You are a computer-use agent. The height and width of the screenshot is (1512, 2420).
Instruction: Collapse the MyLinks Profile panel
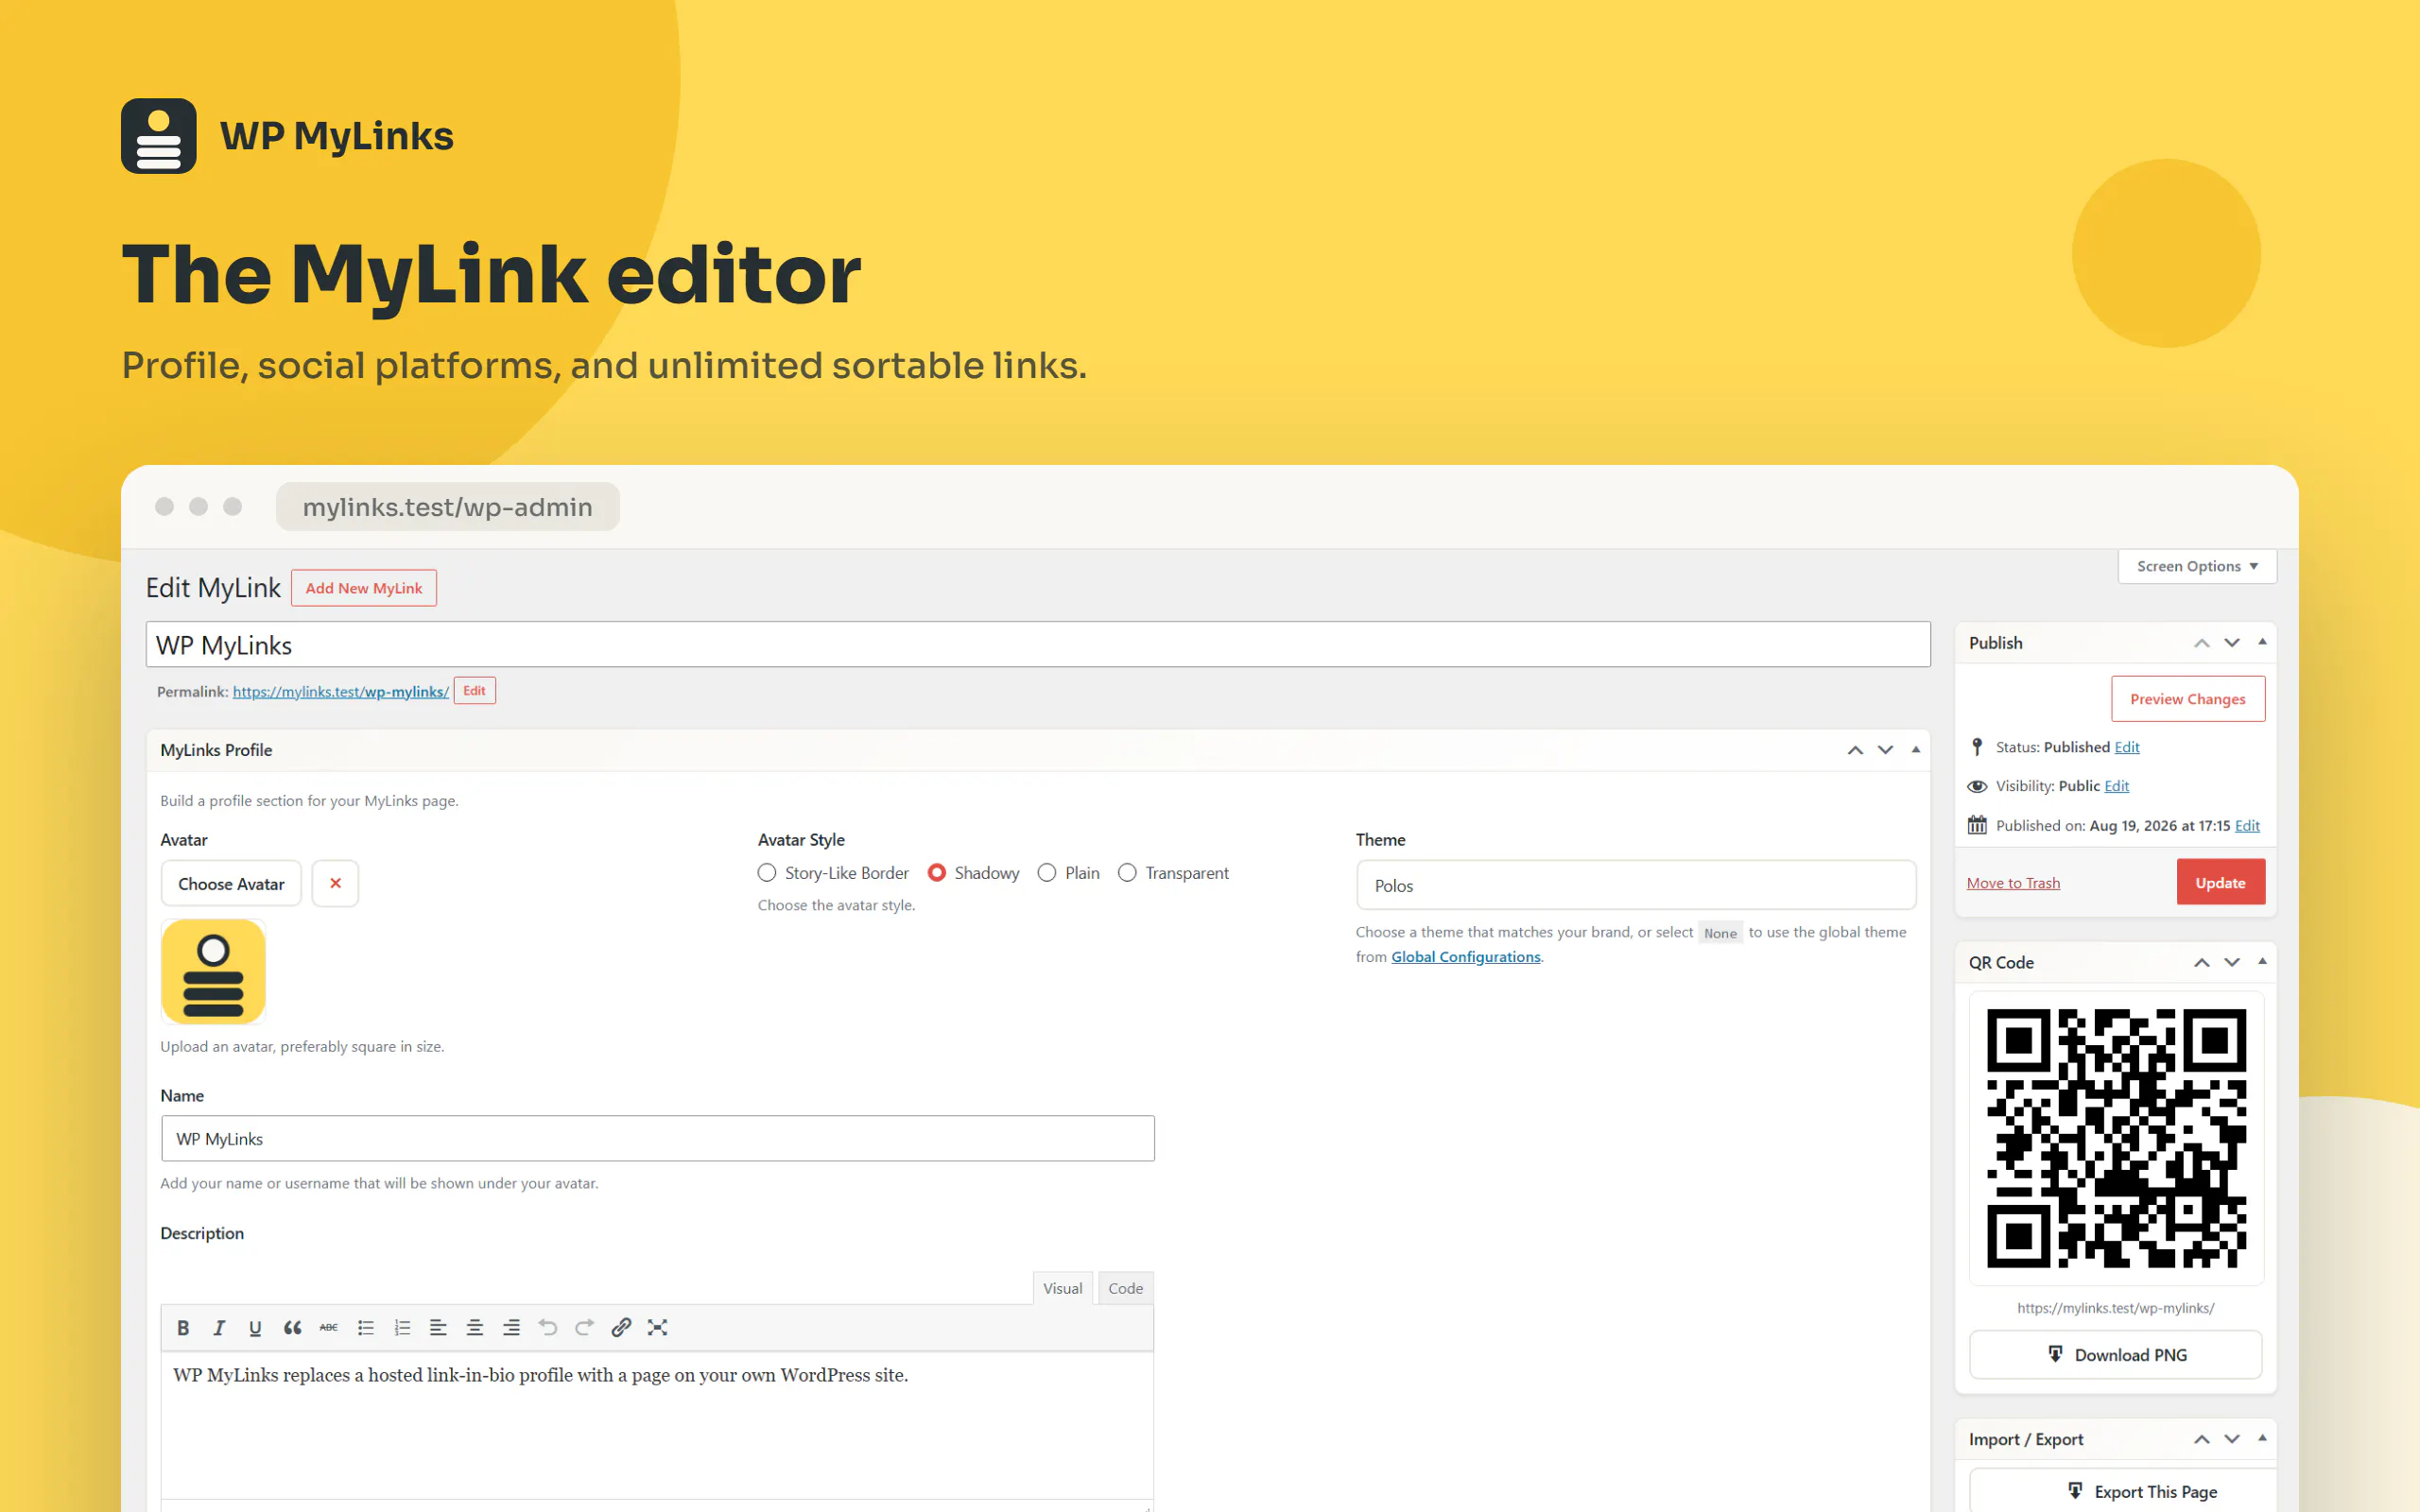[x=1916, y=750]
